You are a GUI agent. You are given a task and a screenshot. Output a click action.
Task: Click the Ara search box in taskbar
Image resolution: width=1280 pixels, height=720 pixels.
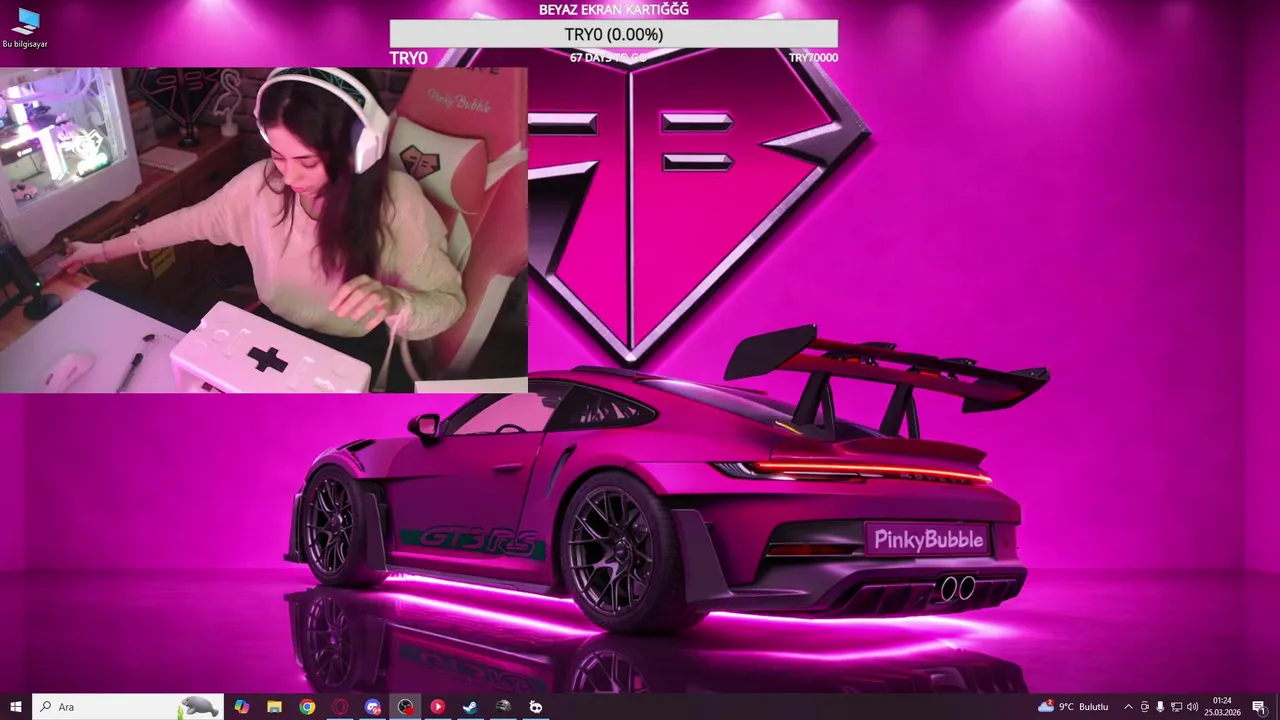pyautogui.click(x=128, y=707)
